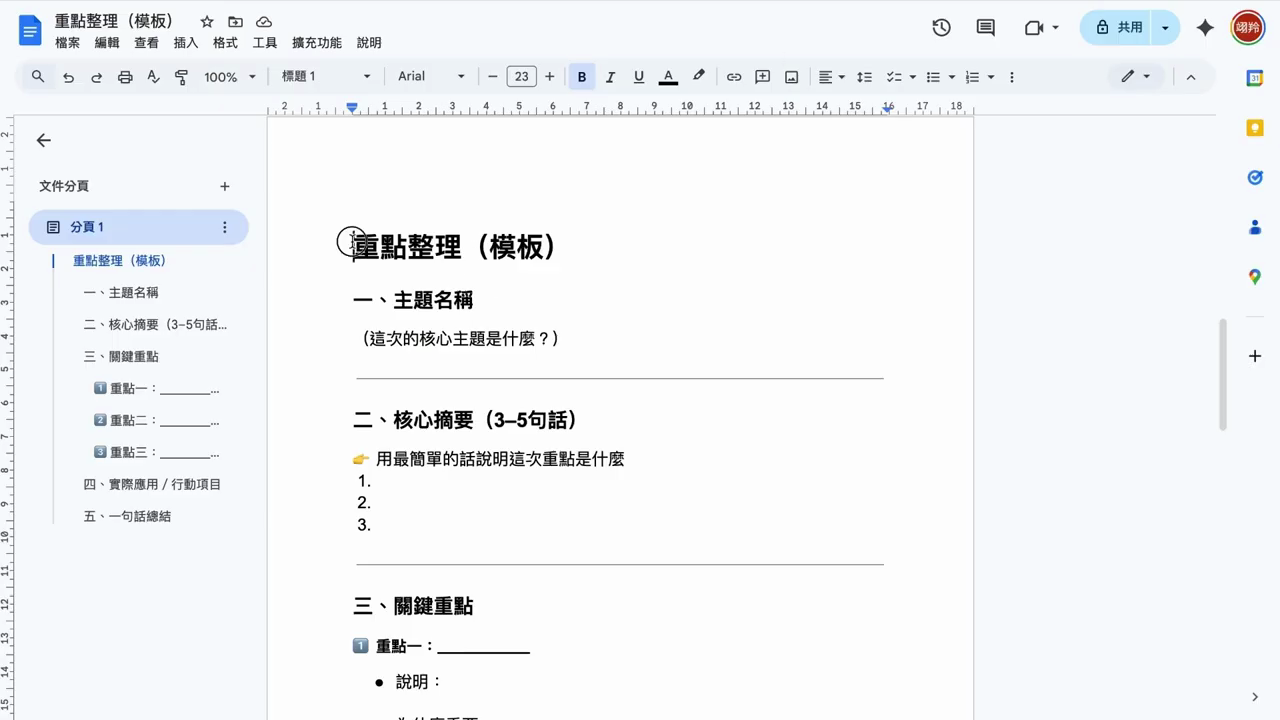Screen dimensions: 1280x720
Task: Add a new document tab
Action: coord(225,186)
